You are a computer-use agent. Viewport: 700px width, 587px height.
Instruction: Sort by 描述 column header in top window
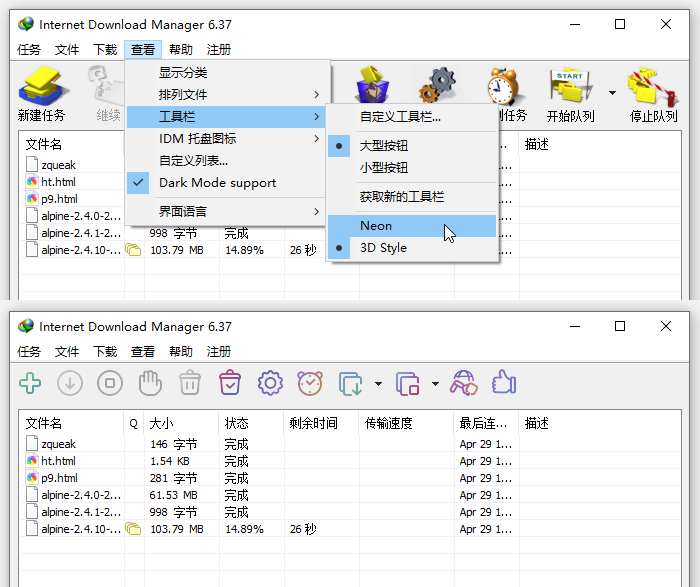[600, 144]
